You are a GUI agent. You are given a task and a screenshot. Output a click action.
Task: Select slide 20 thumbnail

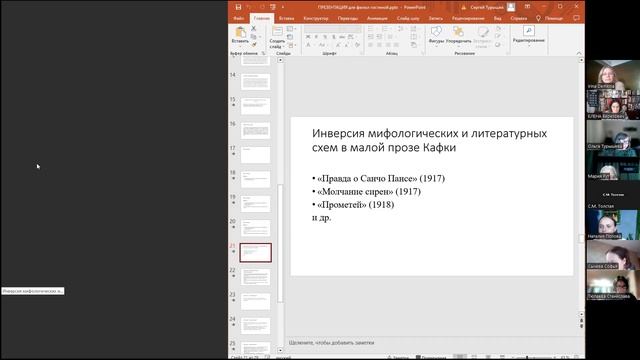[256, 228]
